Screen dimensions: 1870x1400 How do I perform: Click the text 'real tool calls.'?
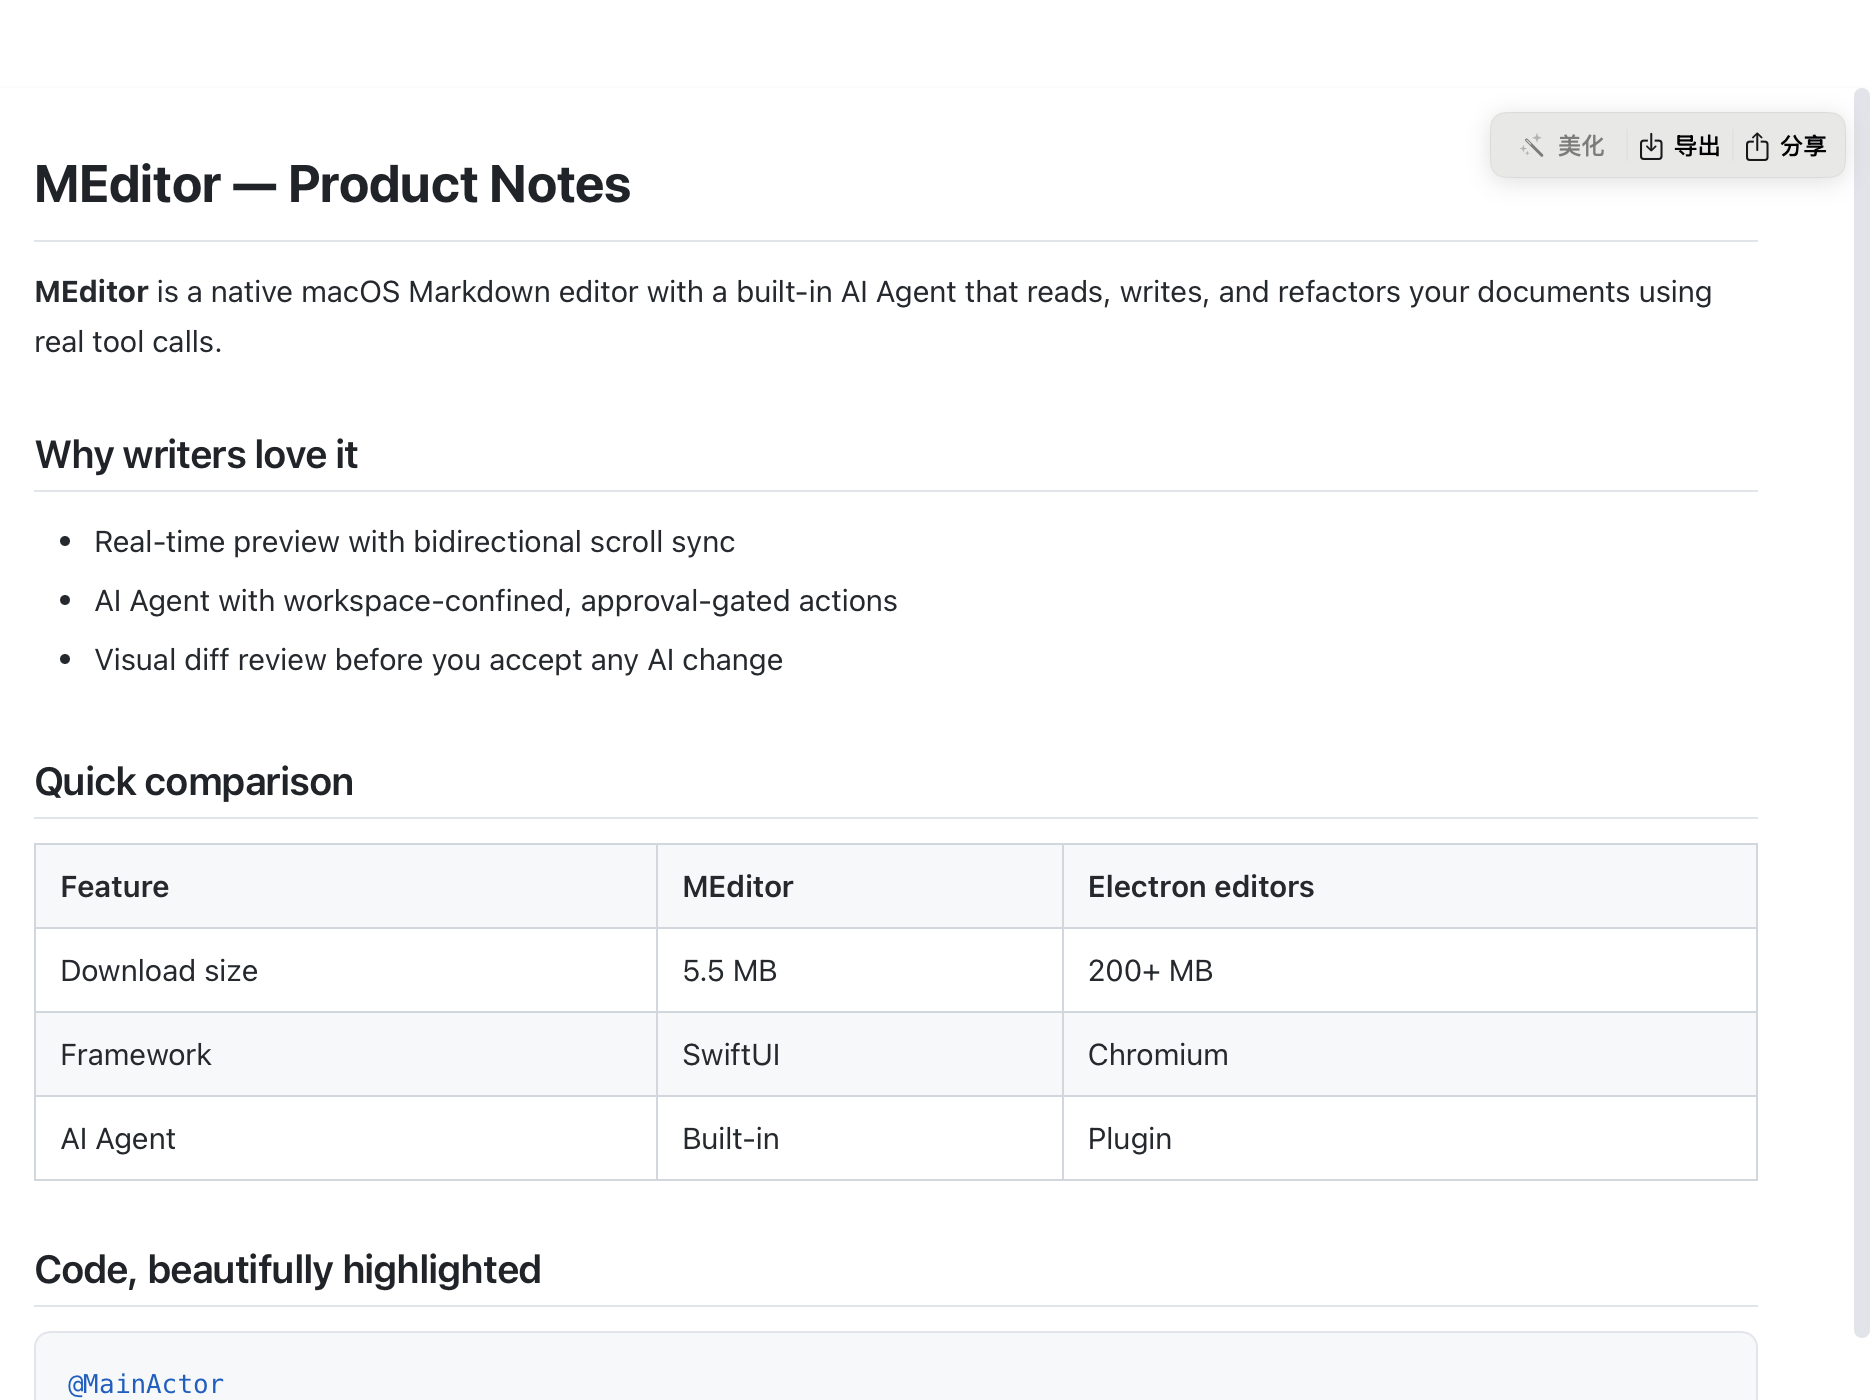(128, 342)
